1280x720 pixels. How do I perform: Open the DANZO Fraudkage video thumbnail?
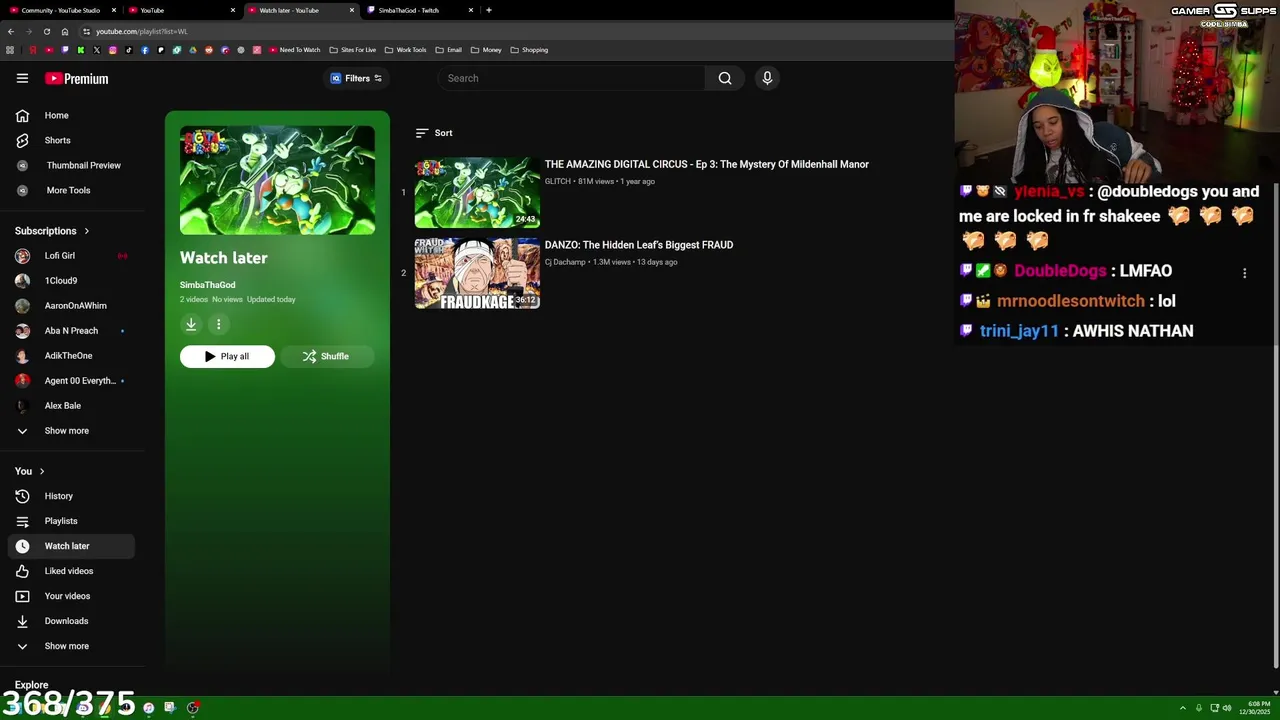coord(477,273)
